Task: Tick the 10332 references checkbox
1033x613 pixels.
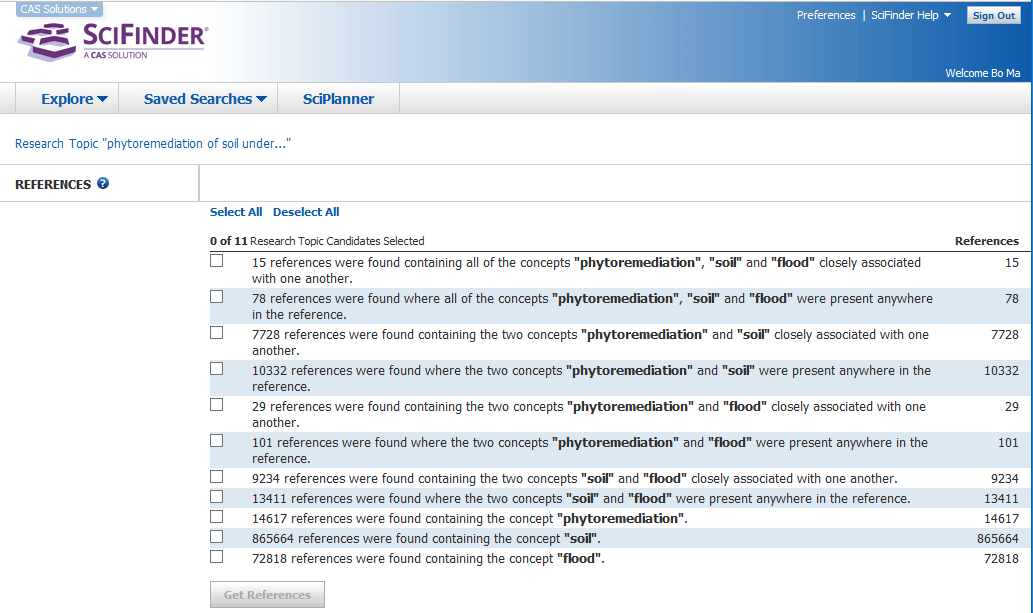Action: pyautogui.click(x=217, y=369)
